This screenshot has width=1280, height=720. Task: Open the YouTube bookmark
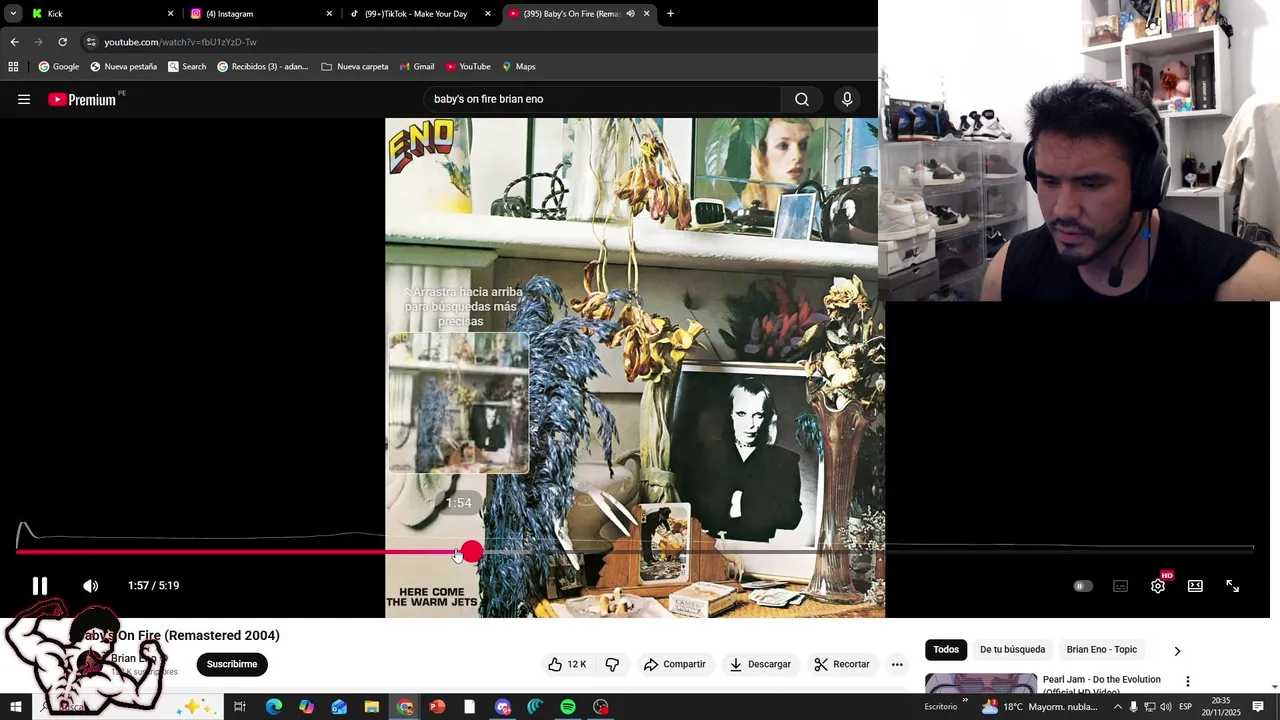tap(468, 67)
